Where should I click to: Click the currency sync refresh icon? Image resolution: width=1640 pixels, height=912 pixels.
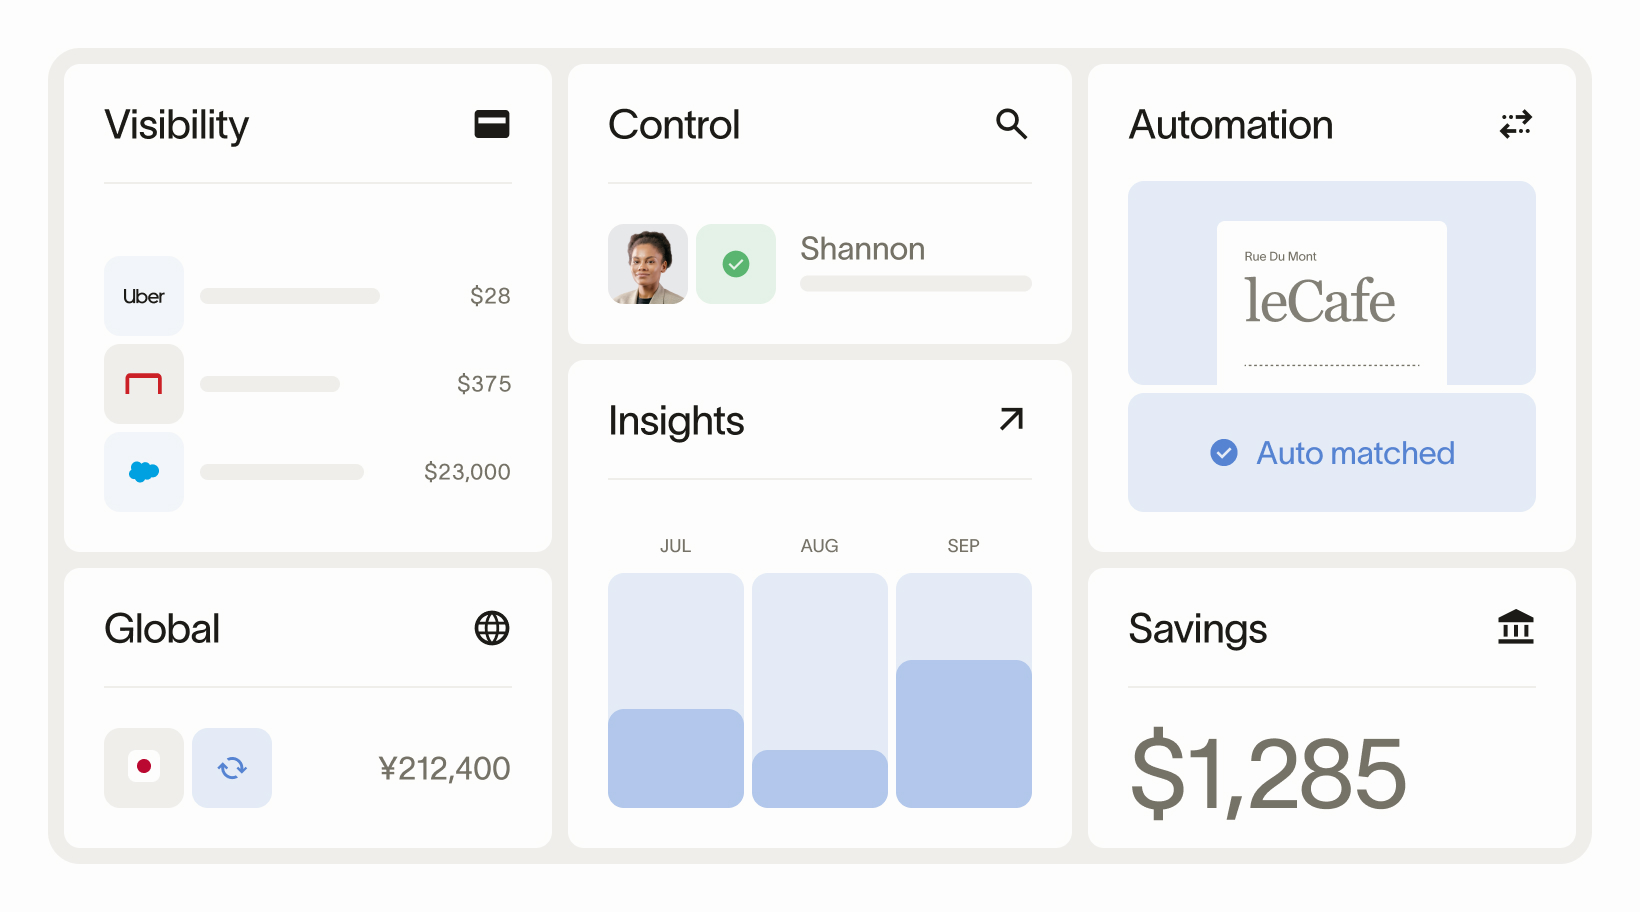[x=232, y=768]
